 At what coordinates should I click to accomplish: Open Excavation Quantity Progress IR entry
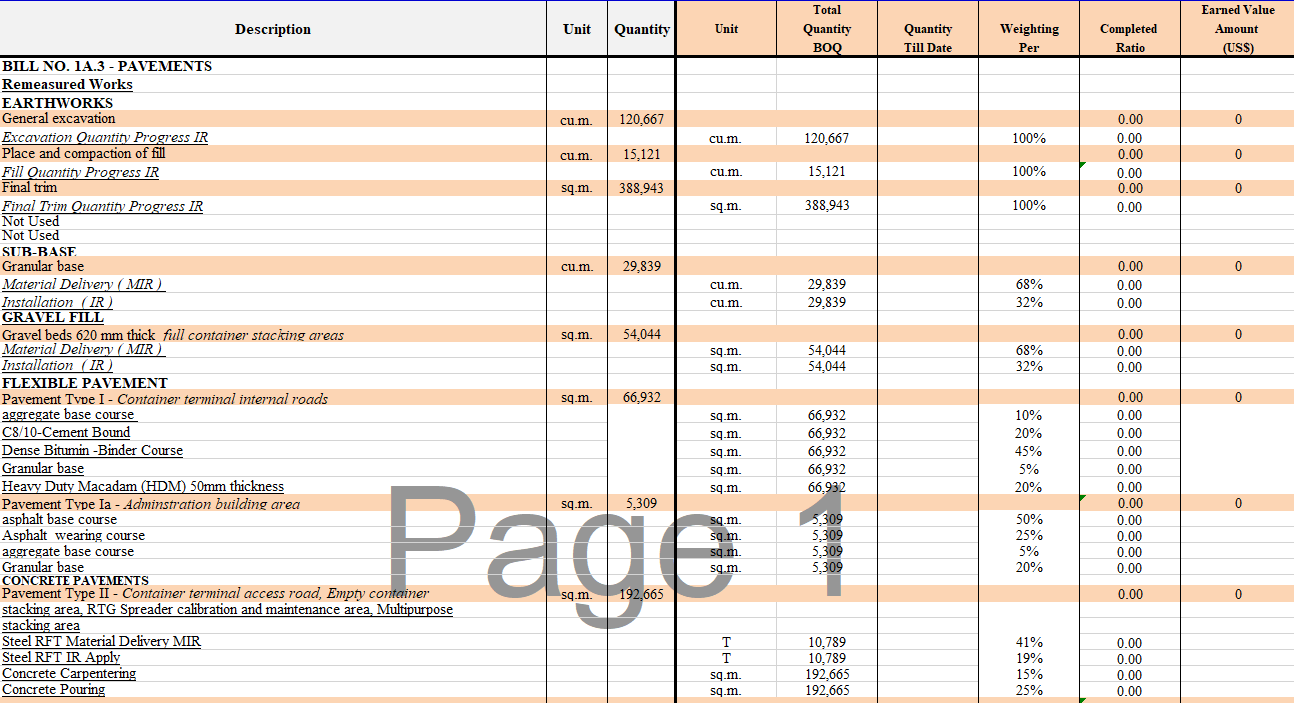coord(105,137)
